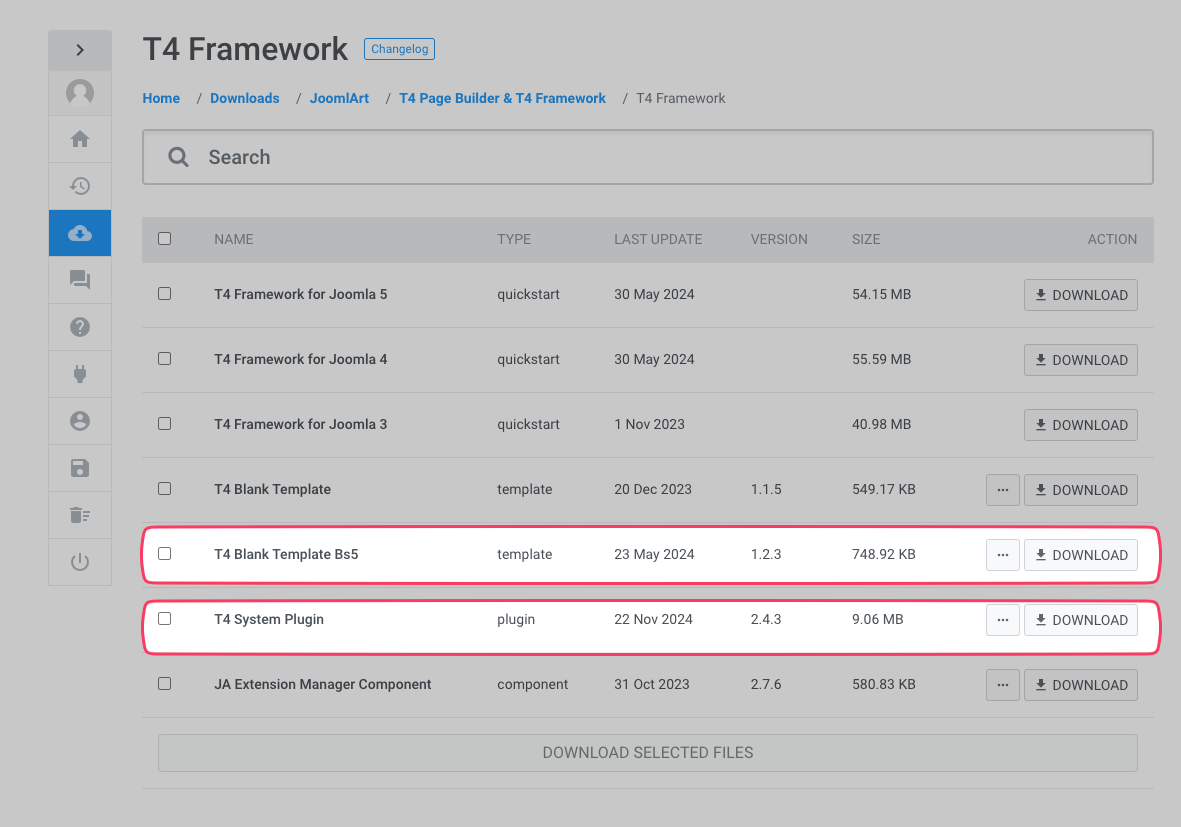Navigate to JoomlArt breadcrumb link

pos(339,98)
